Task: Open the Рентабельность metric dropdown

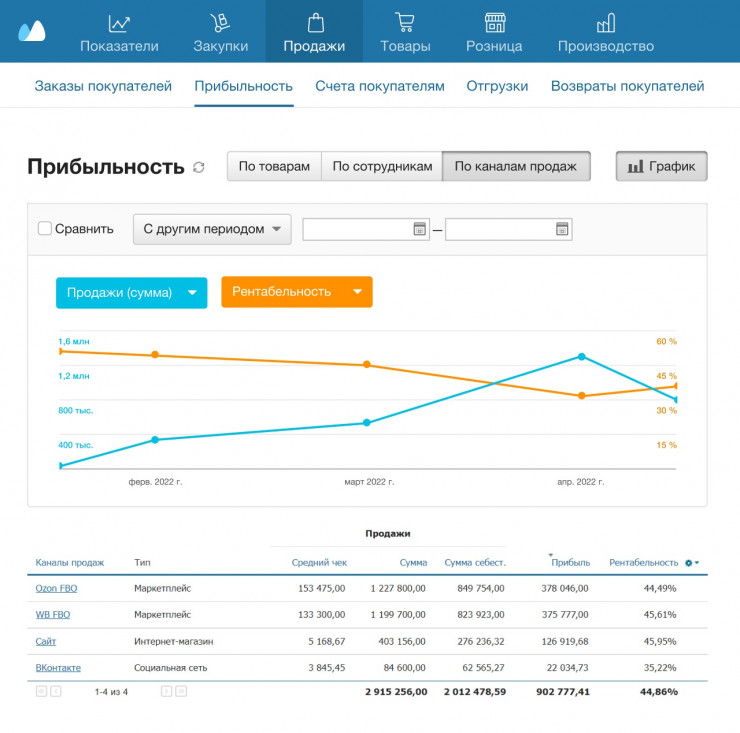Action: click(x=296, y=292)
